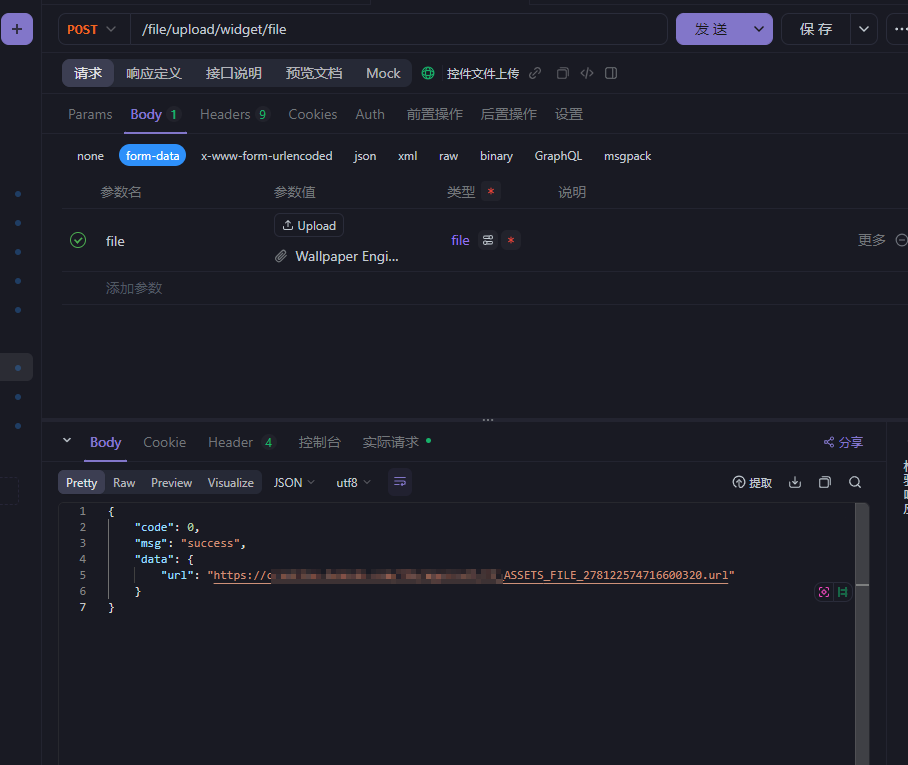Select the binary body type
The width and height of the screenshot is (908, 765).
496,156
